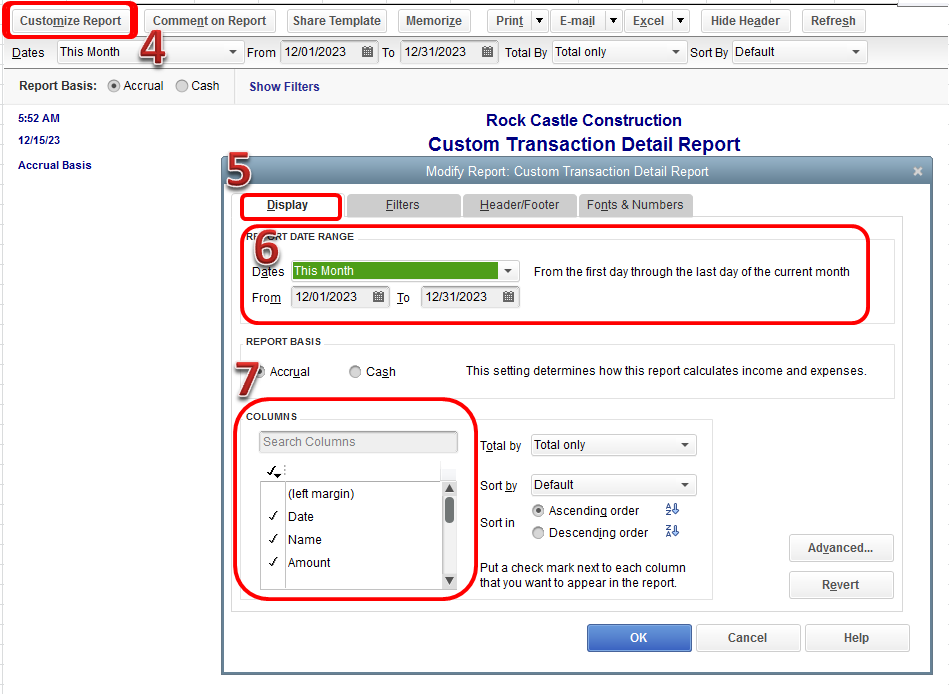Click the Customize Report button

click(70, 21)
